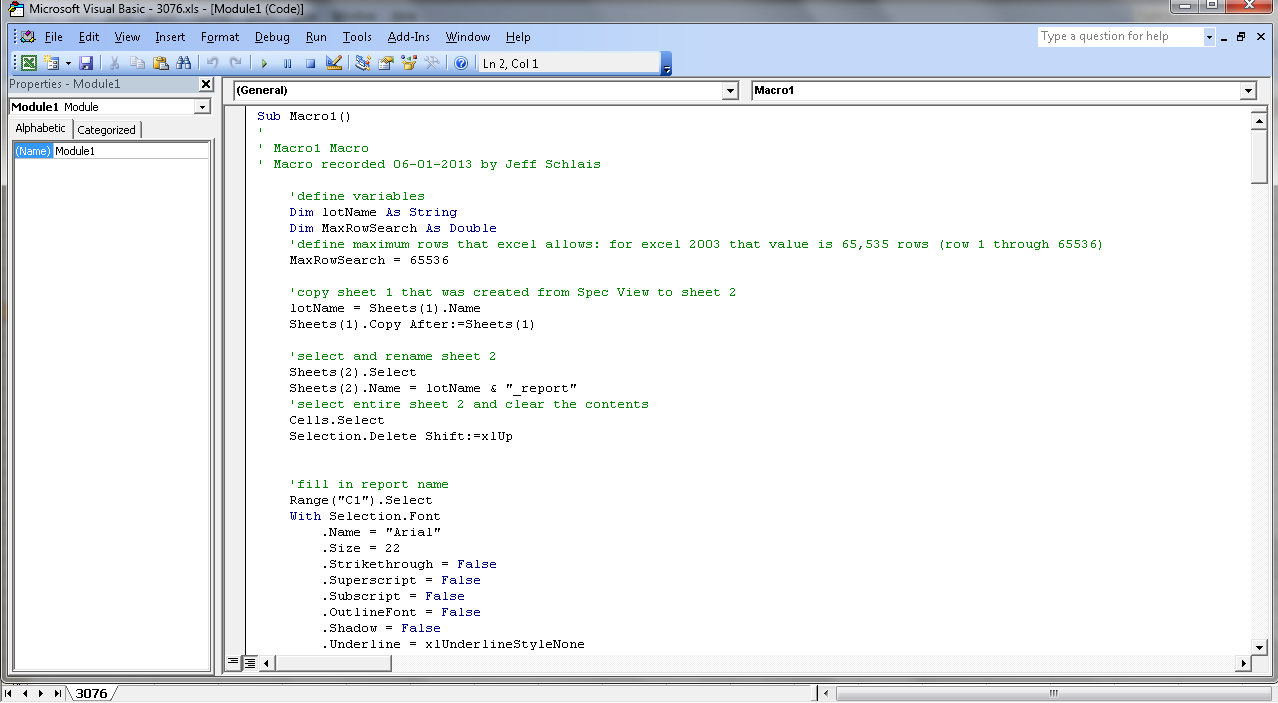The image size is (1278, 703).
Task: Click the View Microsoft Excel icon
Action: pyautogui.click(x=29, y=63)
